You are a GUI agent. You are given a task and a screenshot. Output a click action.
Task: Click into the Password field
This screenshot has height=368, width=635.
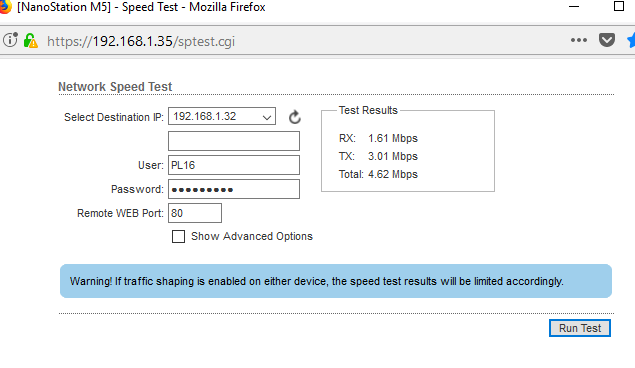click(x=234, y=189)
